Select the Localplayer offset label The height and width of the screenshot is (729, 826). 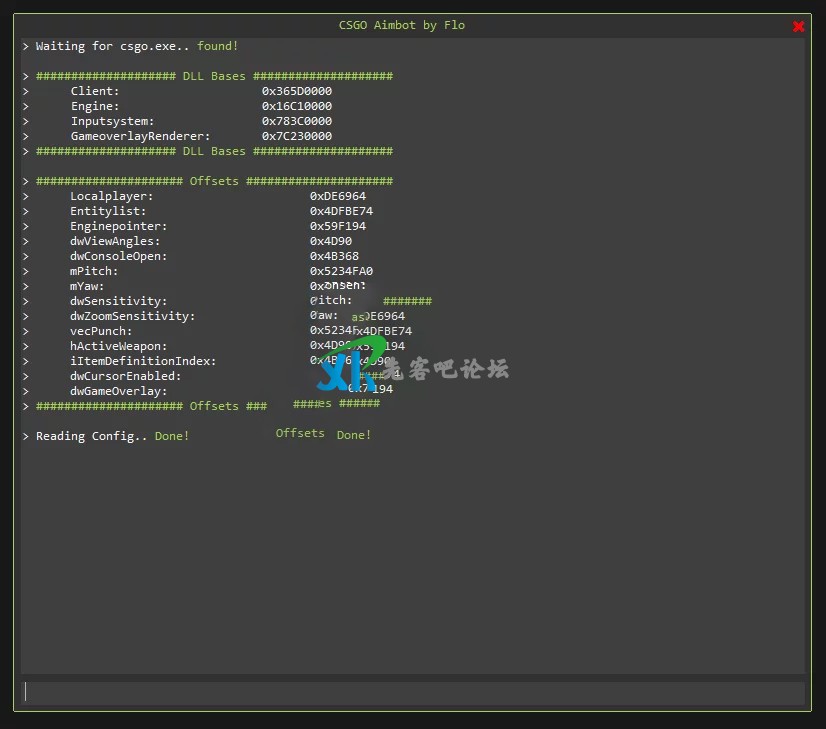(111, 196)
